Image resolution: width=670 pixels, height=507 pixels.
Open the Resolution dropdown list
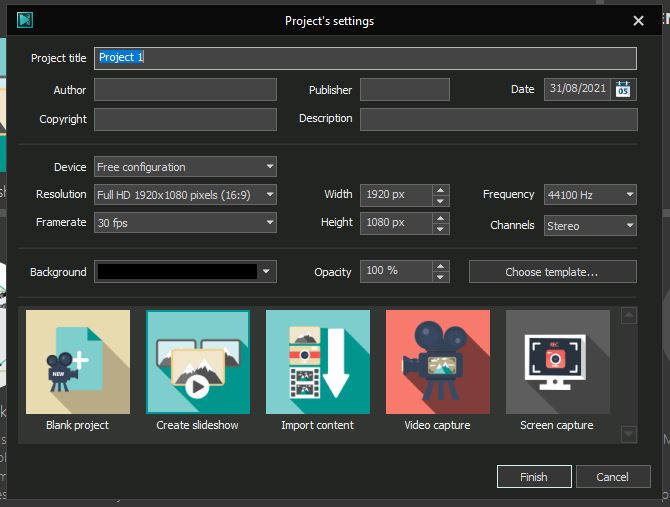(x=270, y=195)
